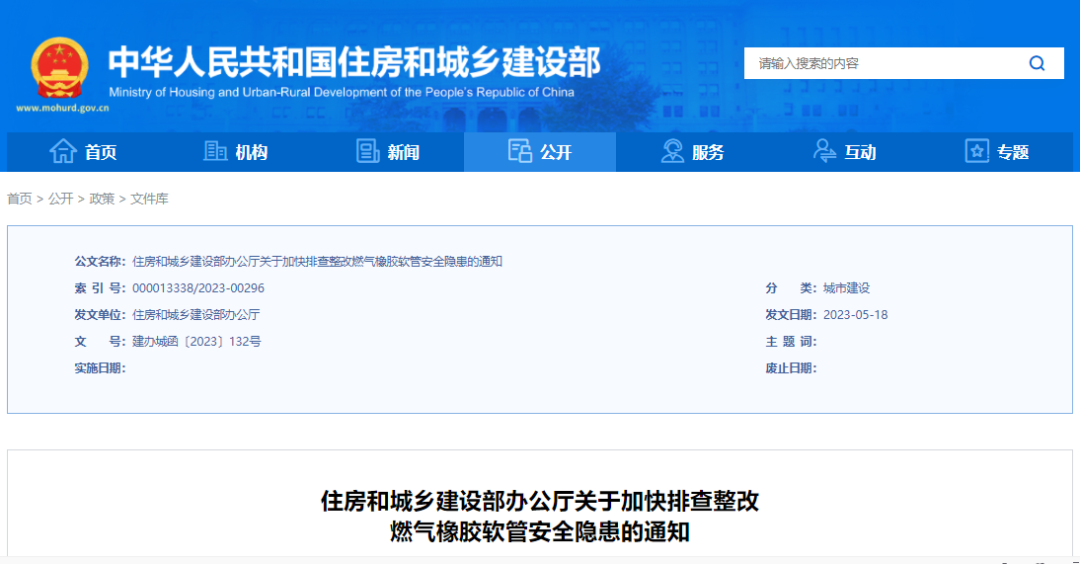Viewport: 1080px width, 564px height.
Task: Click the issue date 2023-05-18
Action: 855,315
